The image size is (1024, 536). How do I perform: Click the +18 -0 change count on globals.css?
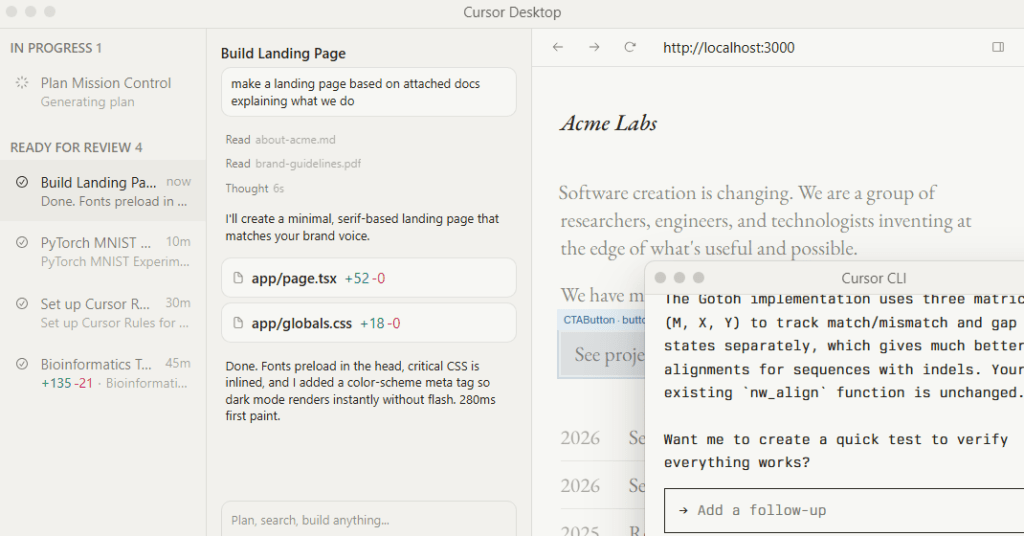[380, 323]
